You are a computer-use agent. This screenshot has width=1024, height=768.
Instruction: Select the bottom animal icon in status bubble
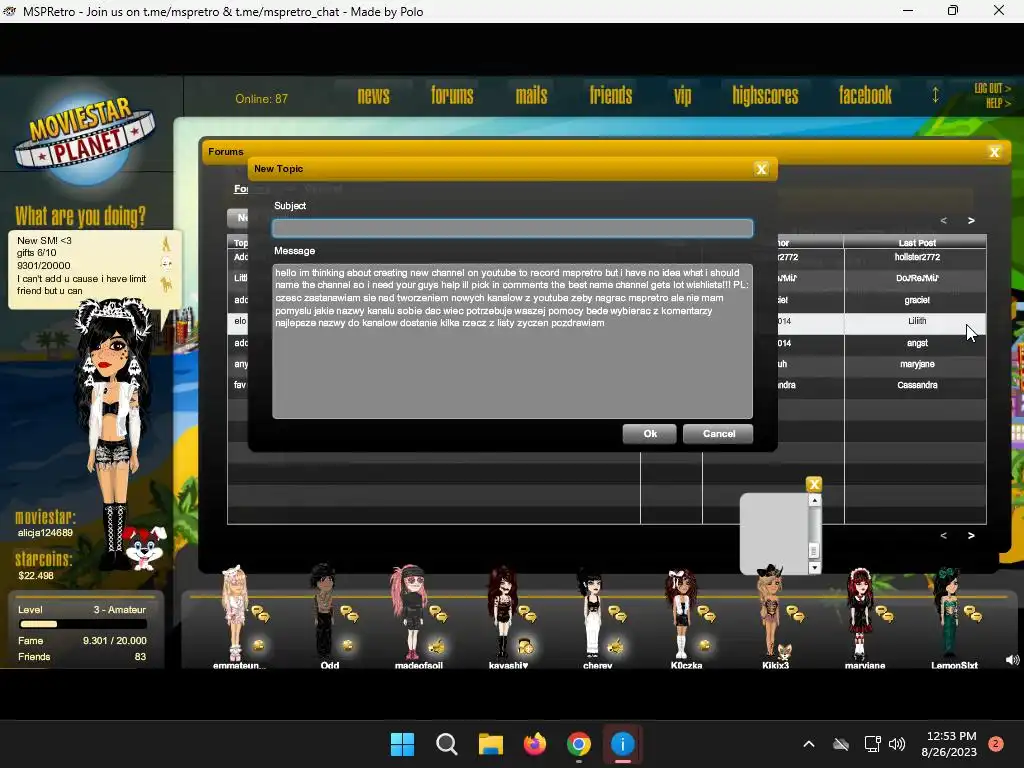pyautogui.click(x=167, y=284)
